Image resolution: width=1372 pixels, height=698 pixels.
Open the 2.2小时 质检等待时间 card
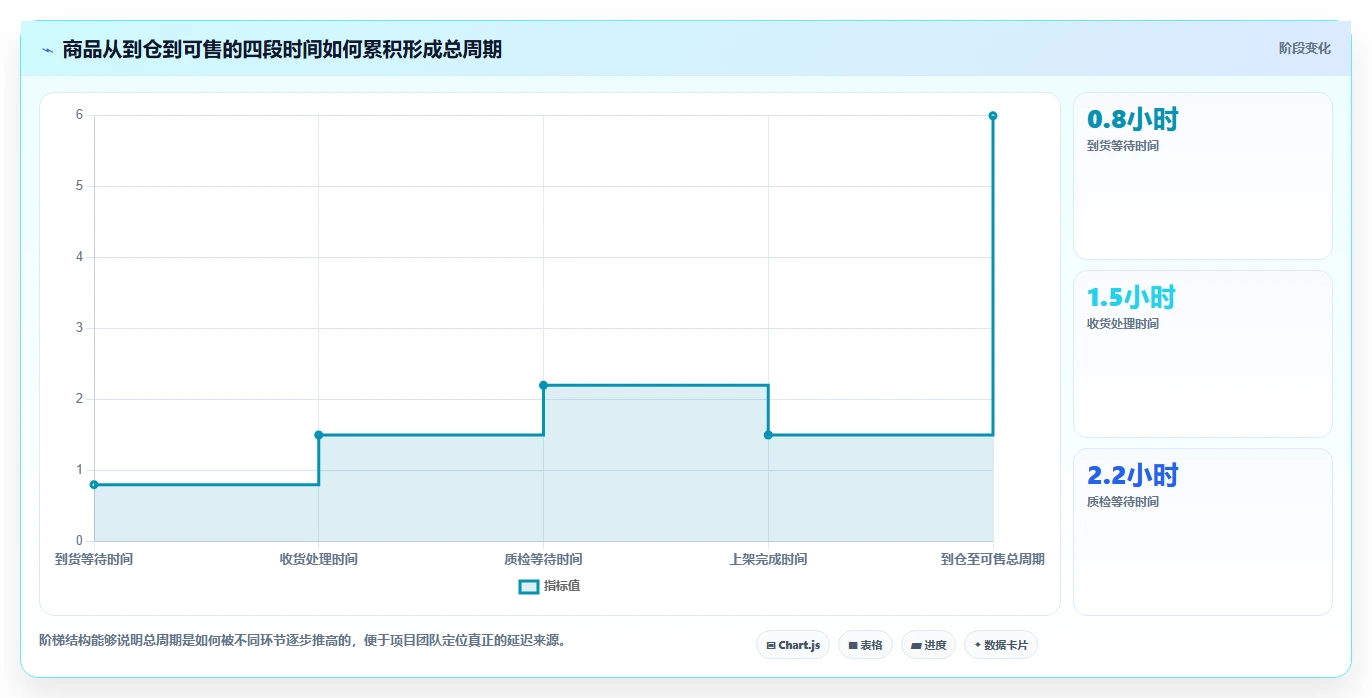point(1202,532)
